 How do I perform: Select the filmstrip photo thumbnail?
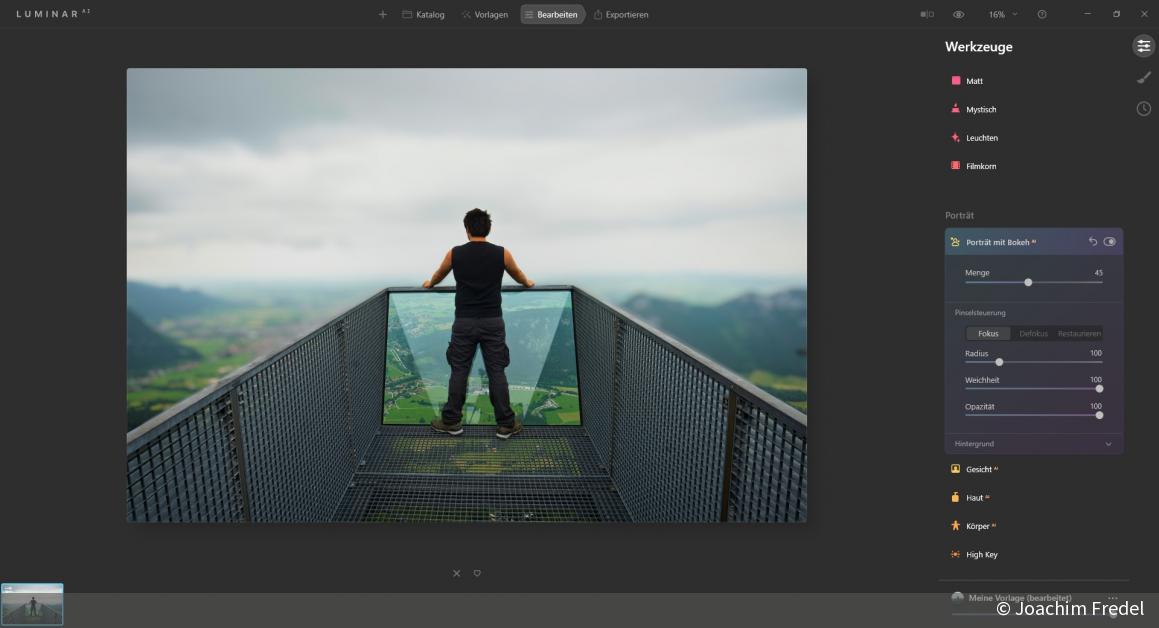(x=33, y=604)
